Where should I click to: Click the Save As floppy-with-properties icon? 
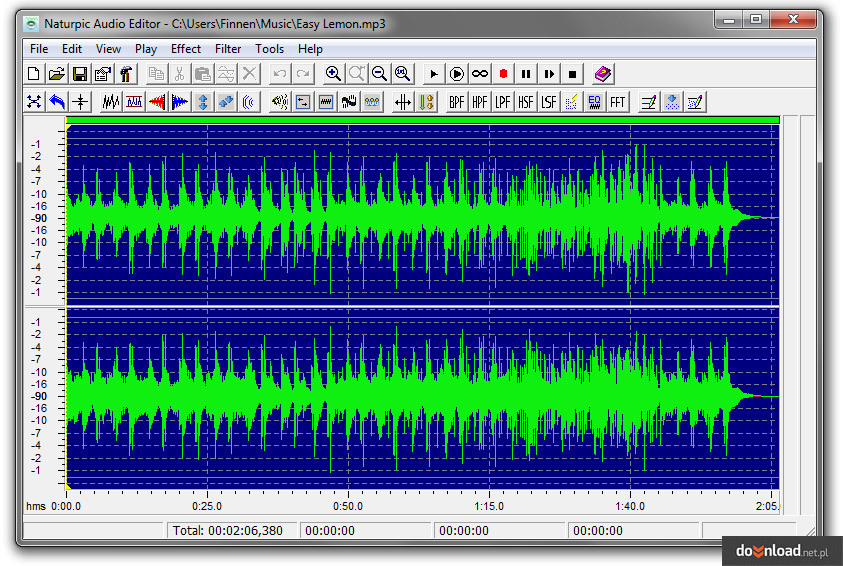click(x=103, y=74)
